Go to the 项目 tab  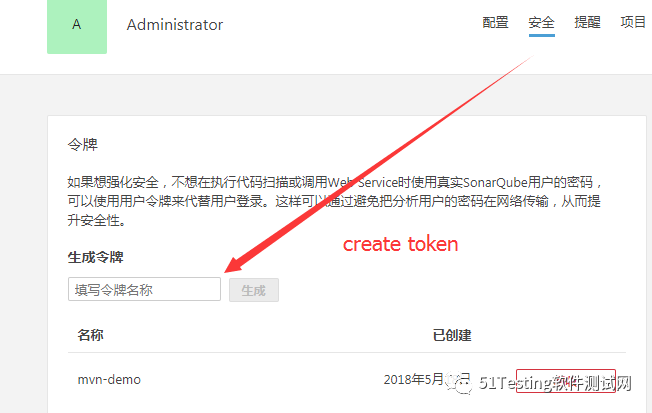633,22
